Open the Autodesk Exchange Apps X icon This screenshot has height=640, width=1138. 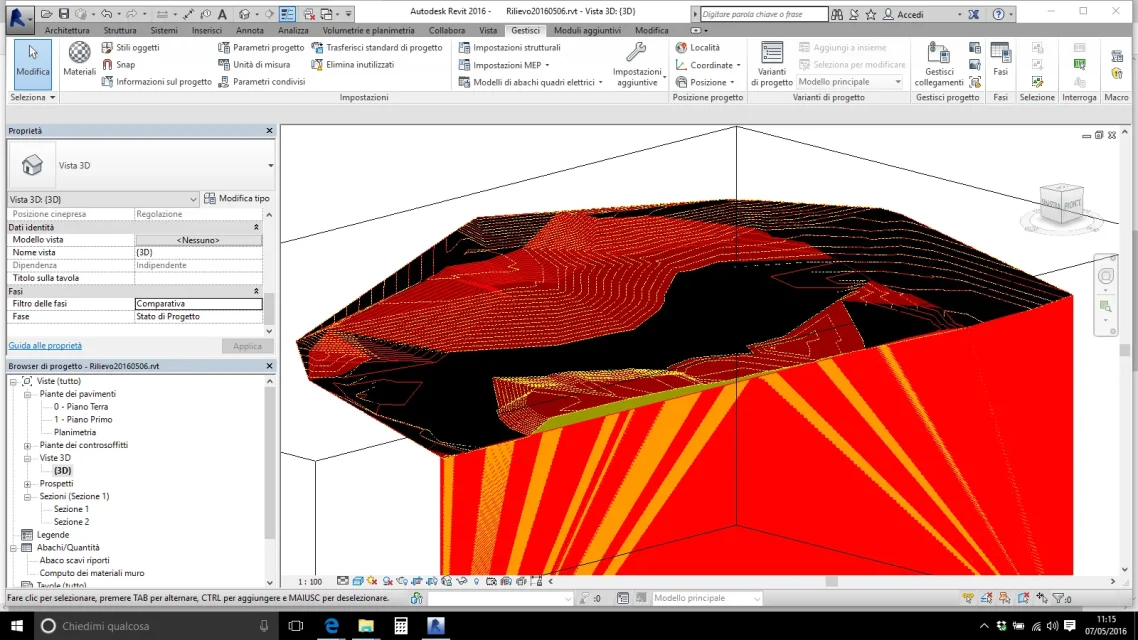[x=974, y=14]
